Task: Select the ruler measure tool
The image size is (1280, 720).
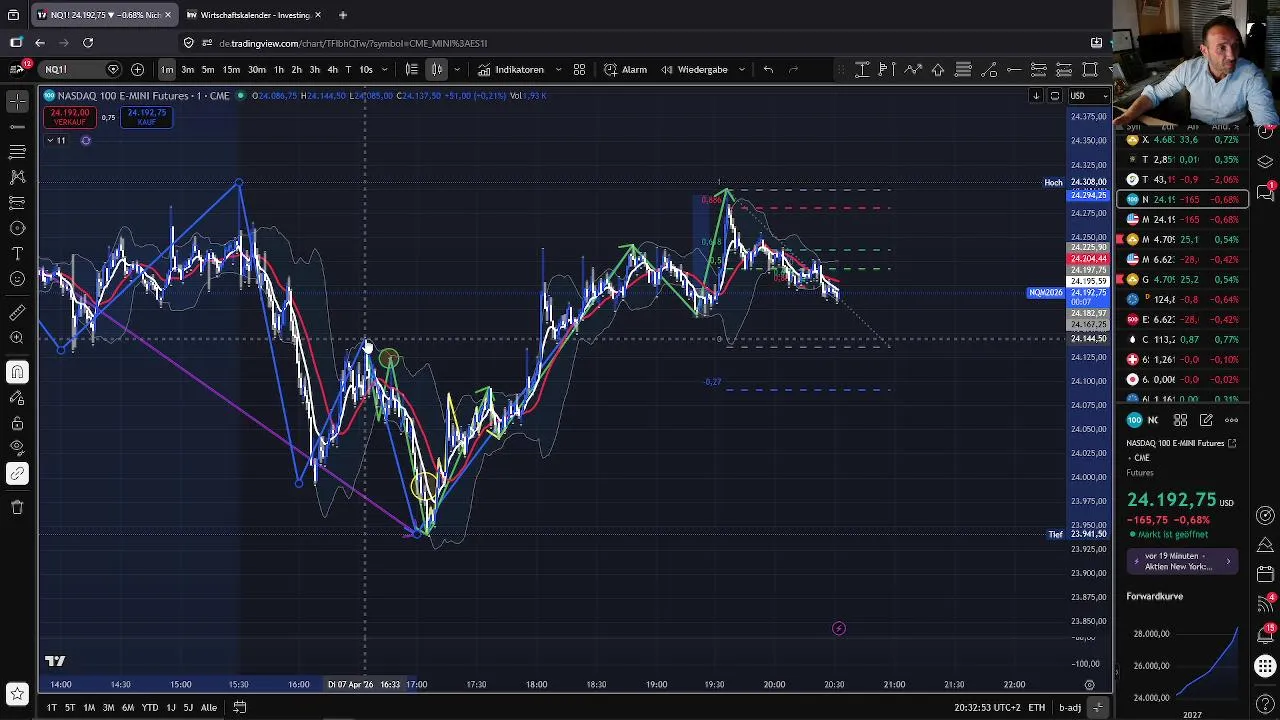Action: click(x=17, y=313)
